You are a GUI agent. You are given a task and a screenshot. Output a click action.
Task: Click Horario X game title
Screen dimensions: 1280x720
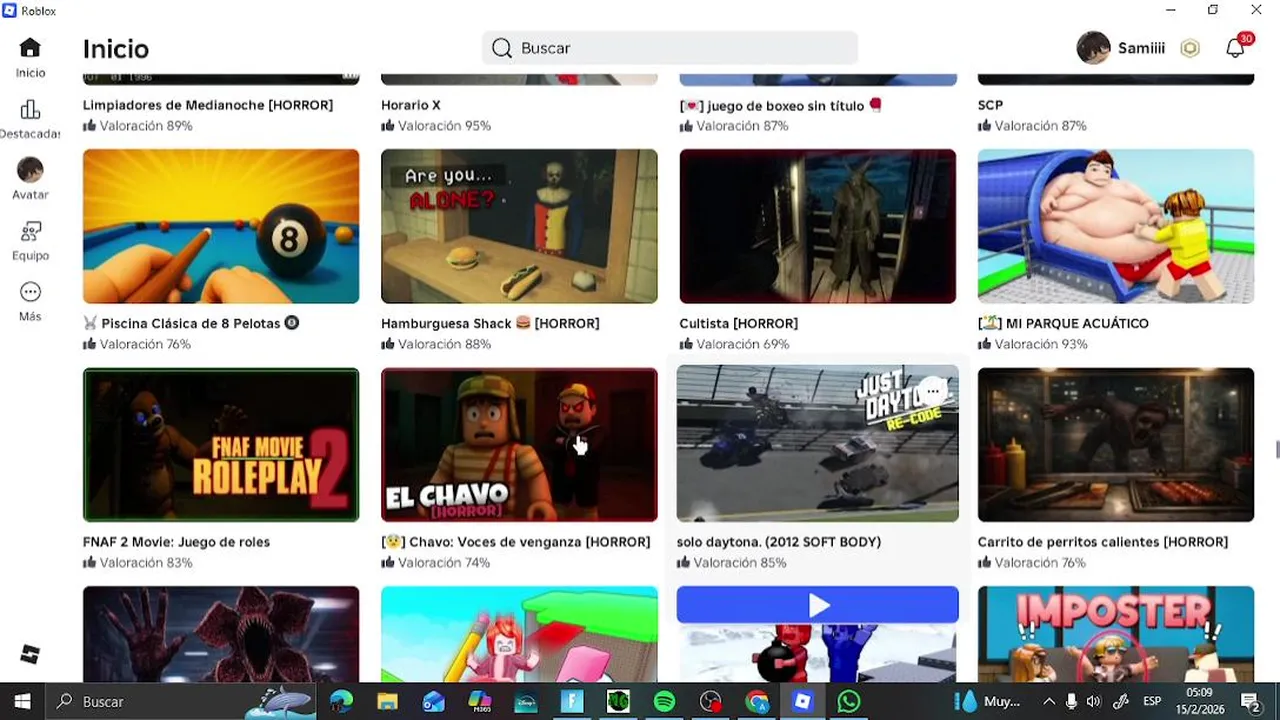point(411,105)
